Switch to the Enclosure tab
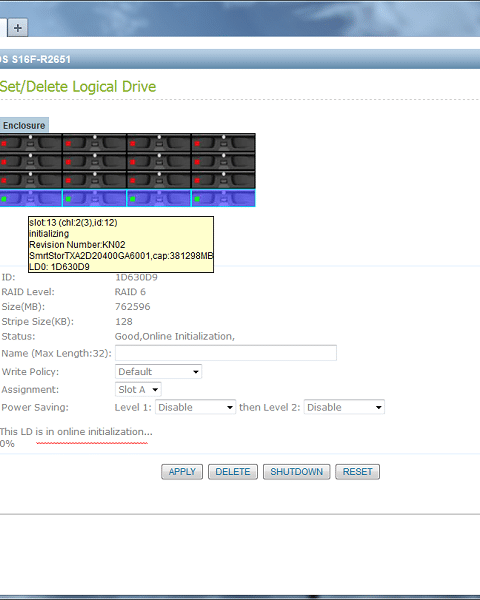Viewport: 480px width, 600px height. tap(24, 125)
